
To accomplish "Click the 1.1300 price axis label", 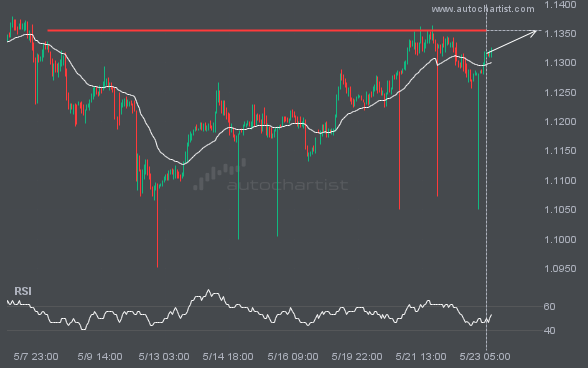I will (560, 63).
